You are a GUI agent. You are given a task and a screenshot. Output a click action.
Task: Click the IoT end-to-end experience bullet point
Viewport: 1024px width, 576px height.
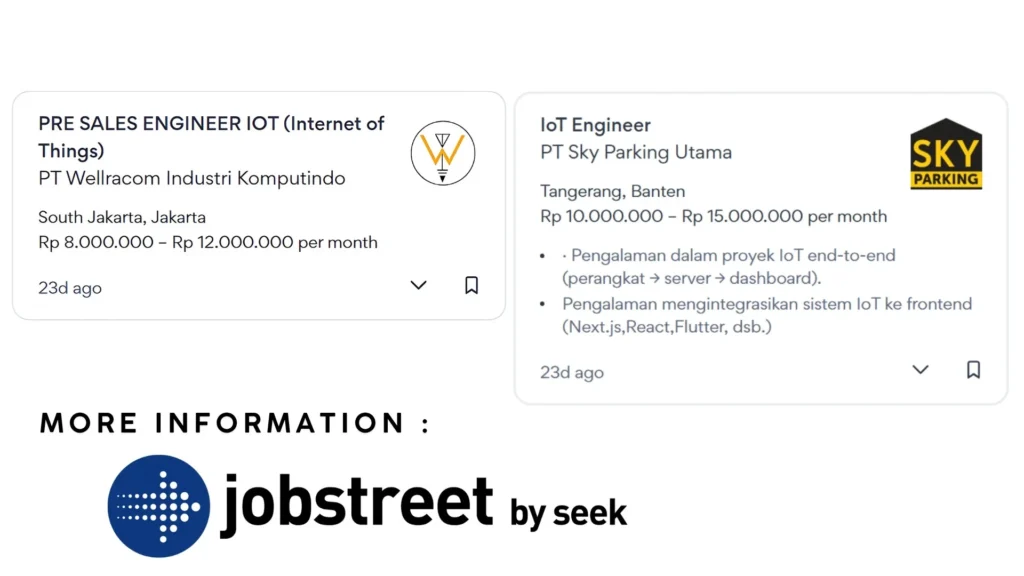tap(728, 266)
